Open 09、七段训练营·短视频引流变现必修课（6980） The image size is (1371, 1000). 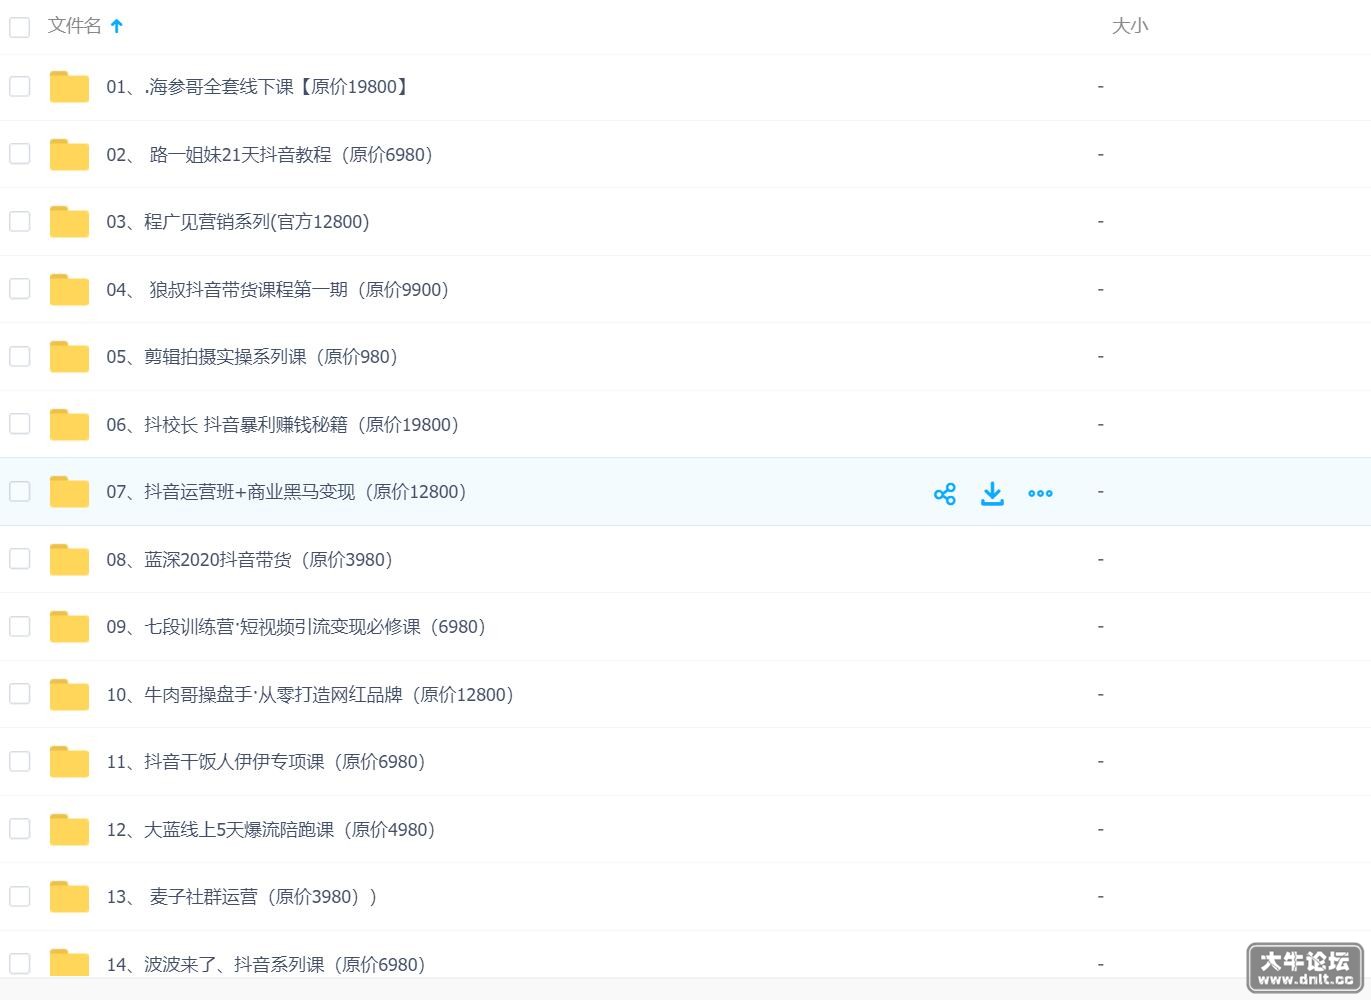coord(296,627)
